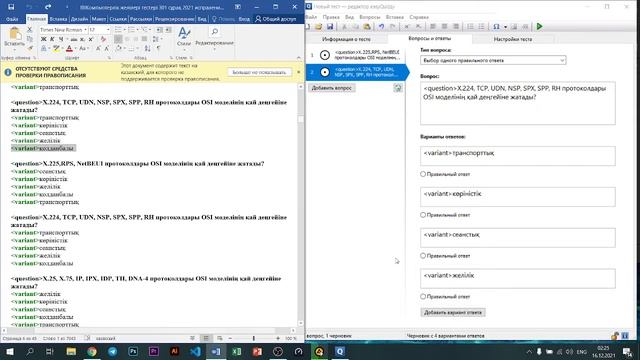640x360 pixels.
Task: Open Справка menu in easyQuizzy
Action: tap(419, 17)
